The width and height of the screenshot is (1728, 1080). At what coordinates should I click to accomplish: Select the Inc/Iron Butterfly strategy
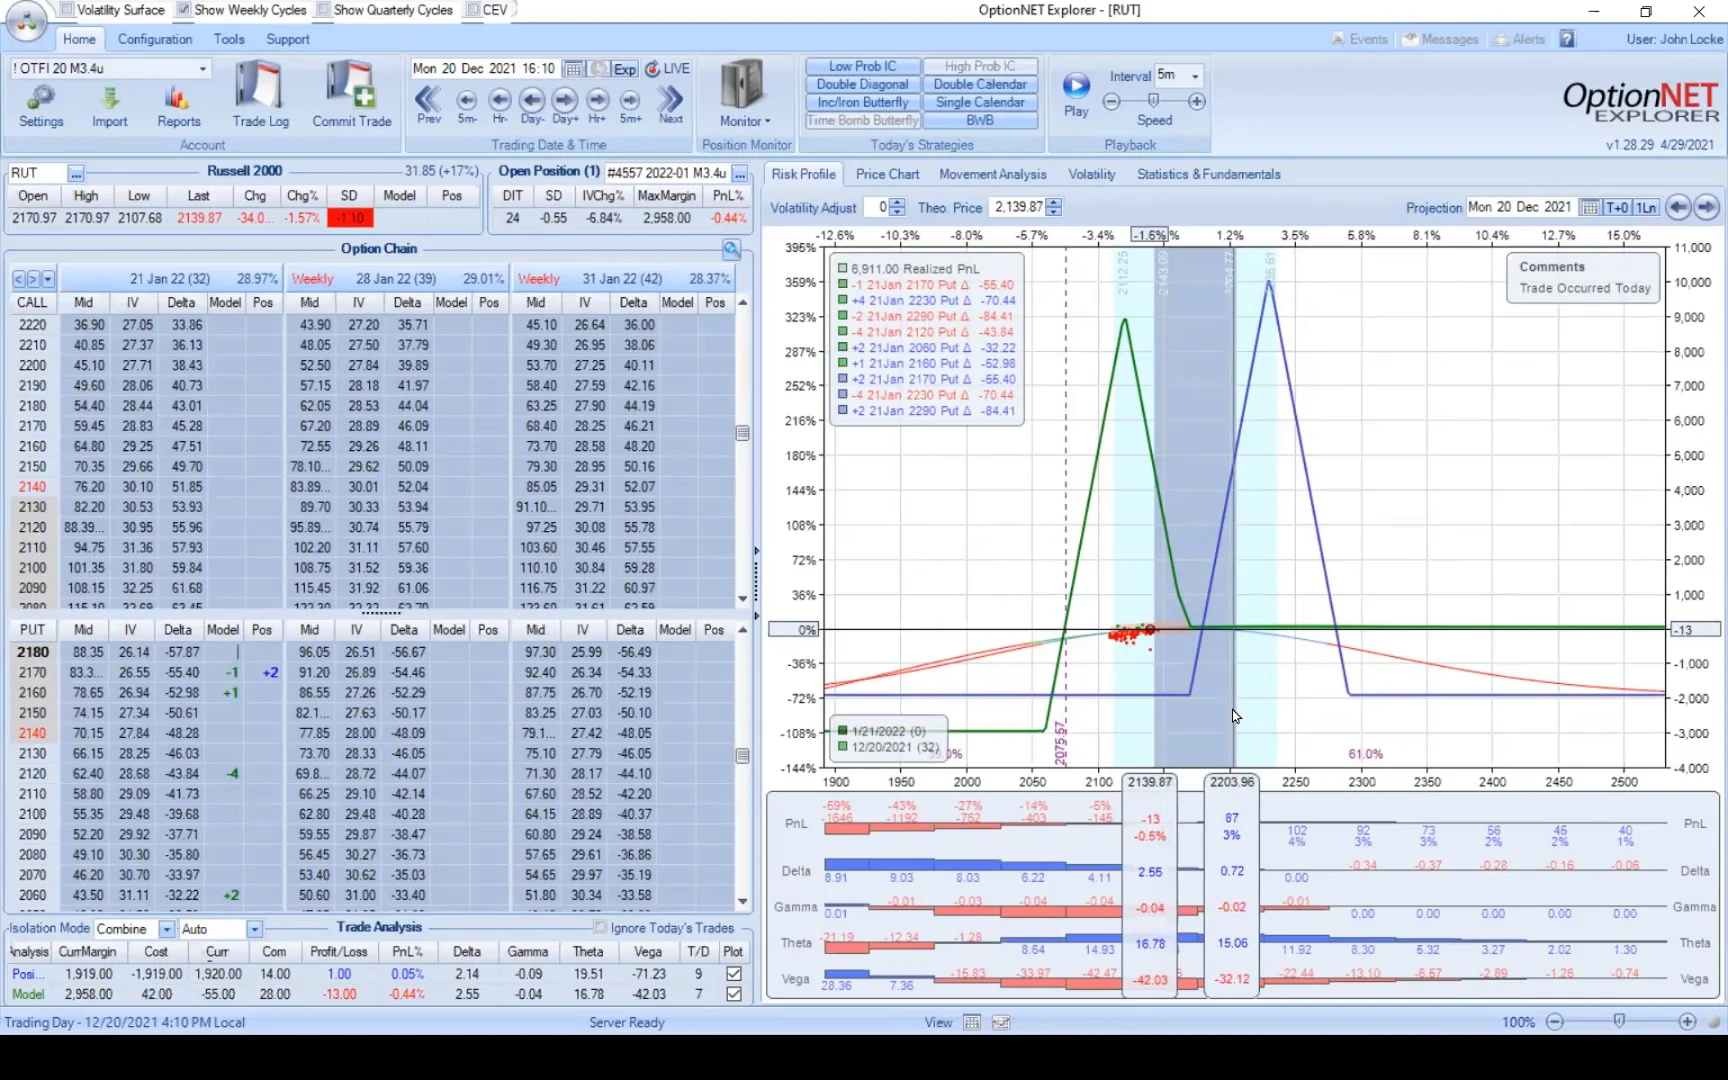863,102
